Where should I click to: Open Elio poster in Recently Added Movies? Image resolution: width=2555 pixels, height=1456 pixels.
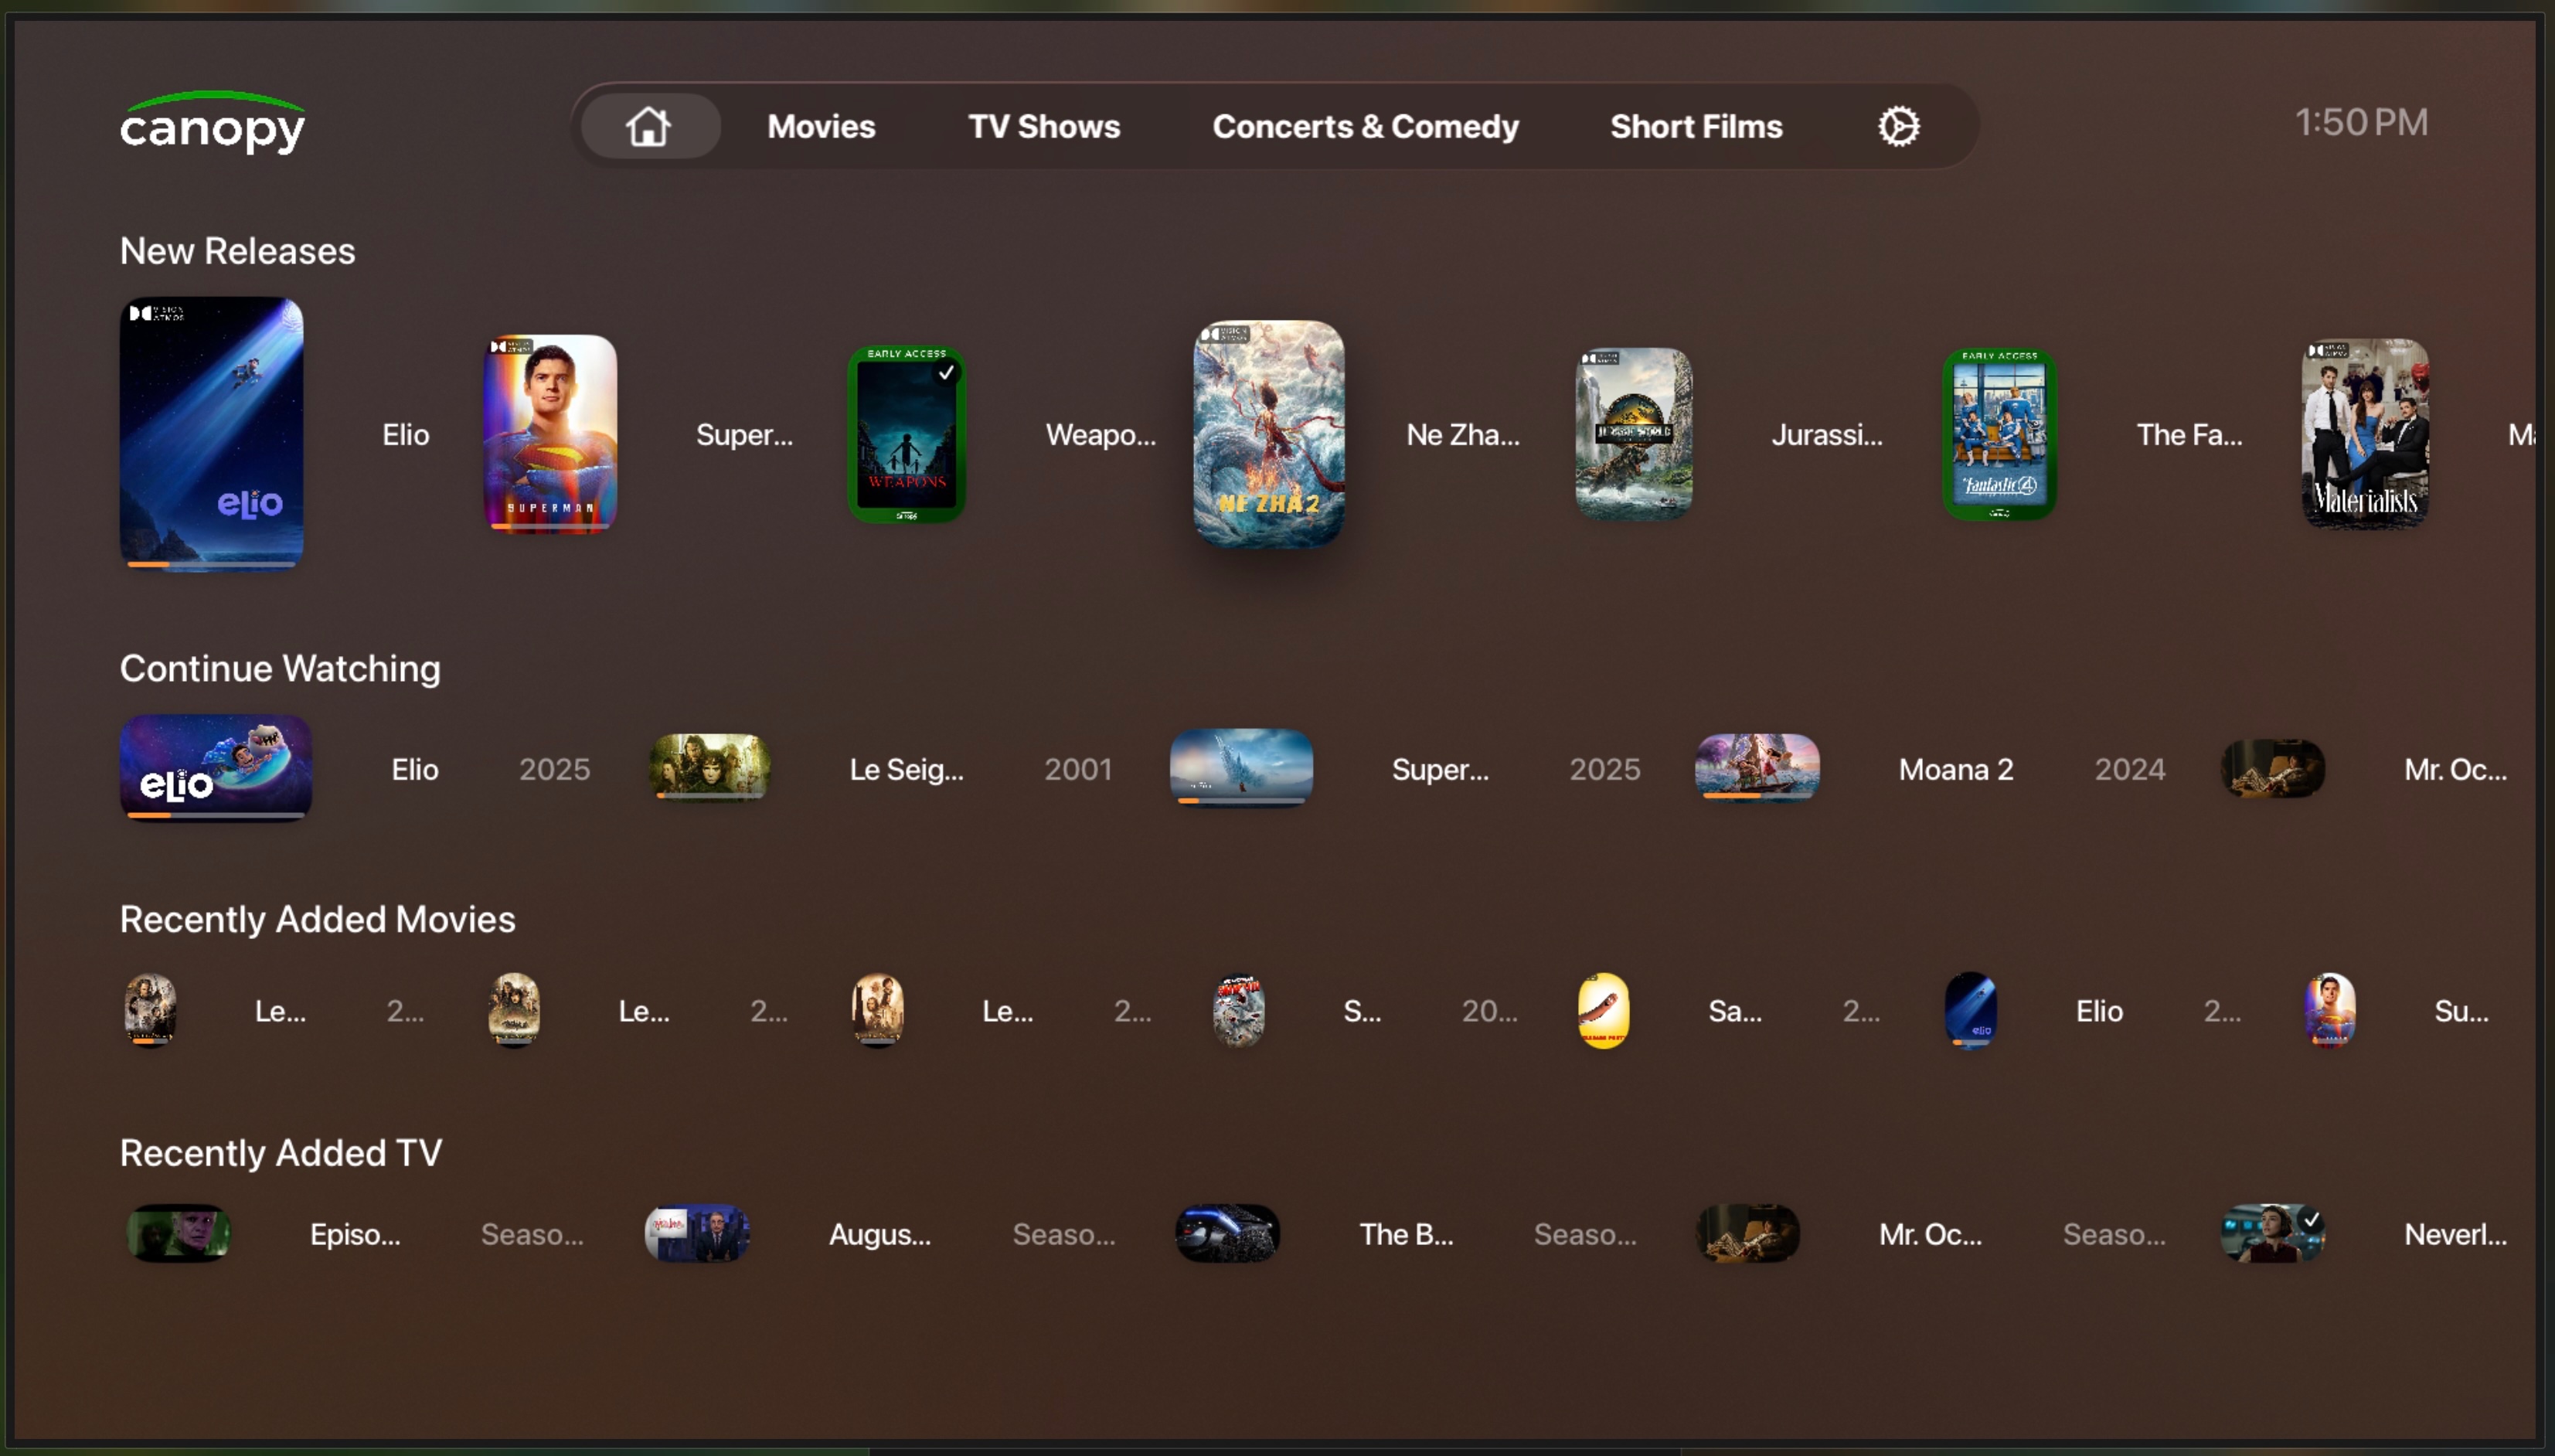(1970, 1010)
